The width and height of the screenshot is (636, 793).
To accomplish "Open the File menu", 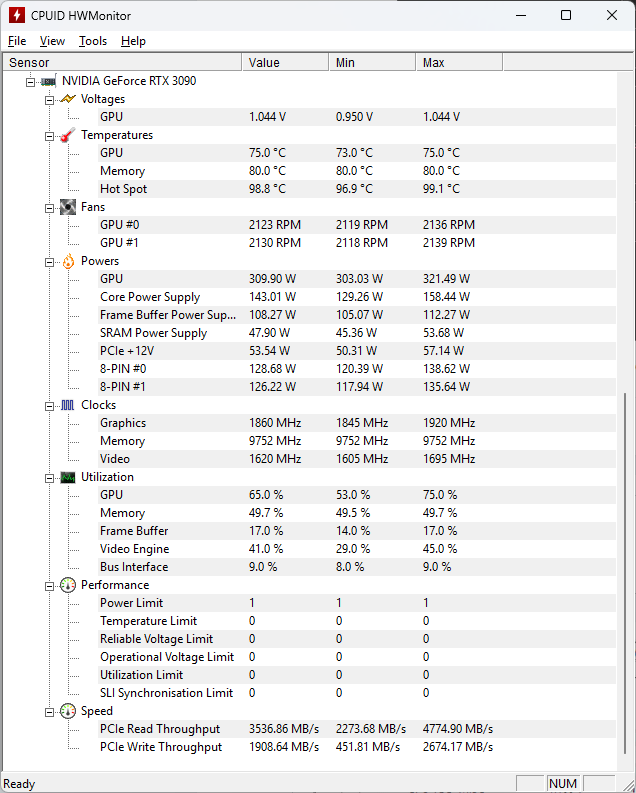I will coord(17,41).
